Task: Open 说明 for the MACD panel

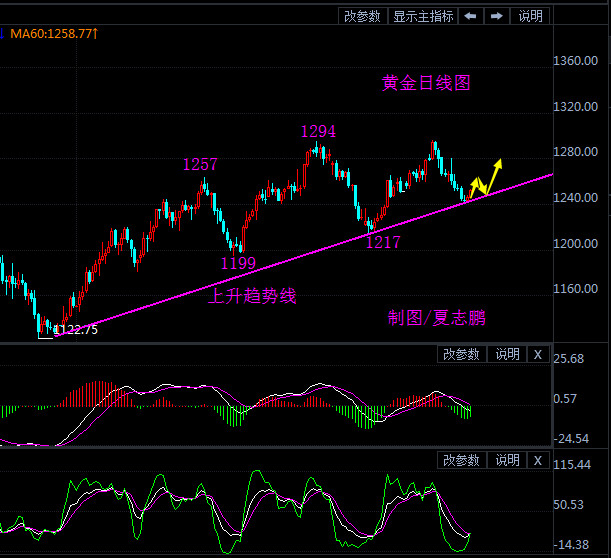Action: (507, 354)
